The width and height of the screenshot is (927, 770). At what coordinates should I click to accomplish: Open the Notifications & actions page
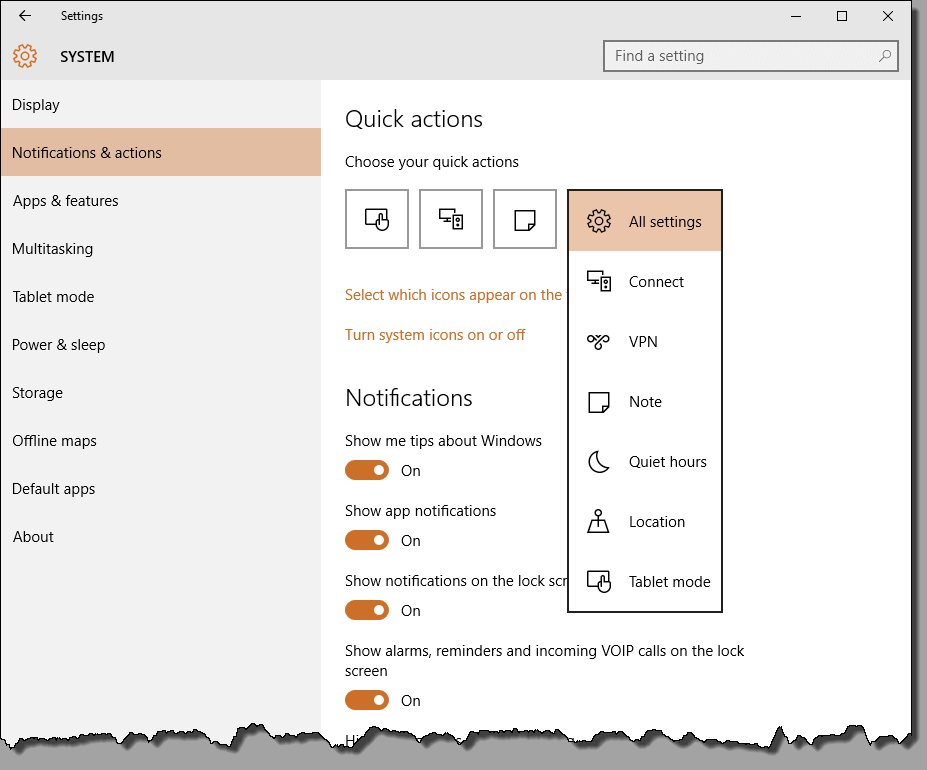[161, 153]
